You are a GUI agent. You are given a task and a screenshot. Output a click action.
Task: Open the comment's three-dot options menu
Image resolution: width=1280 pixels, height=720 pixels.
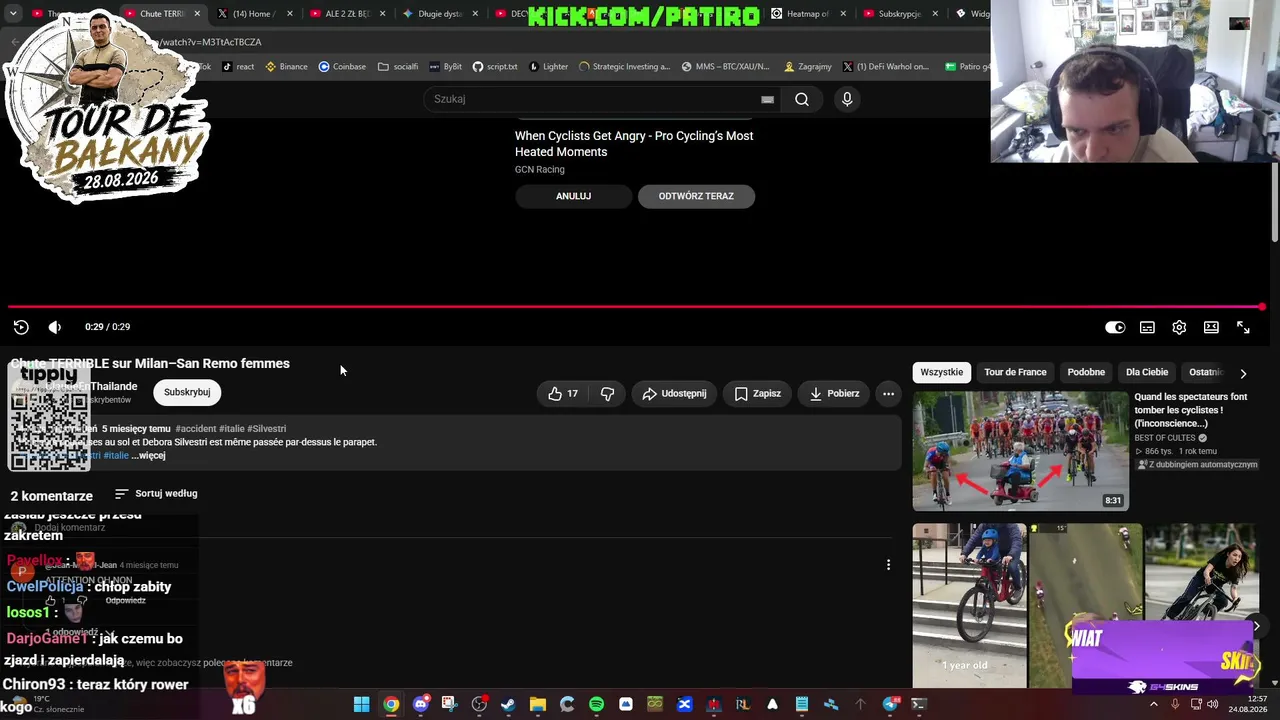coord(888,565)
